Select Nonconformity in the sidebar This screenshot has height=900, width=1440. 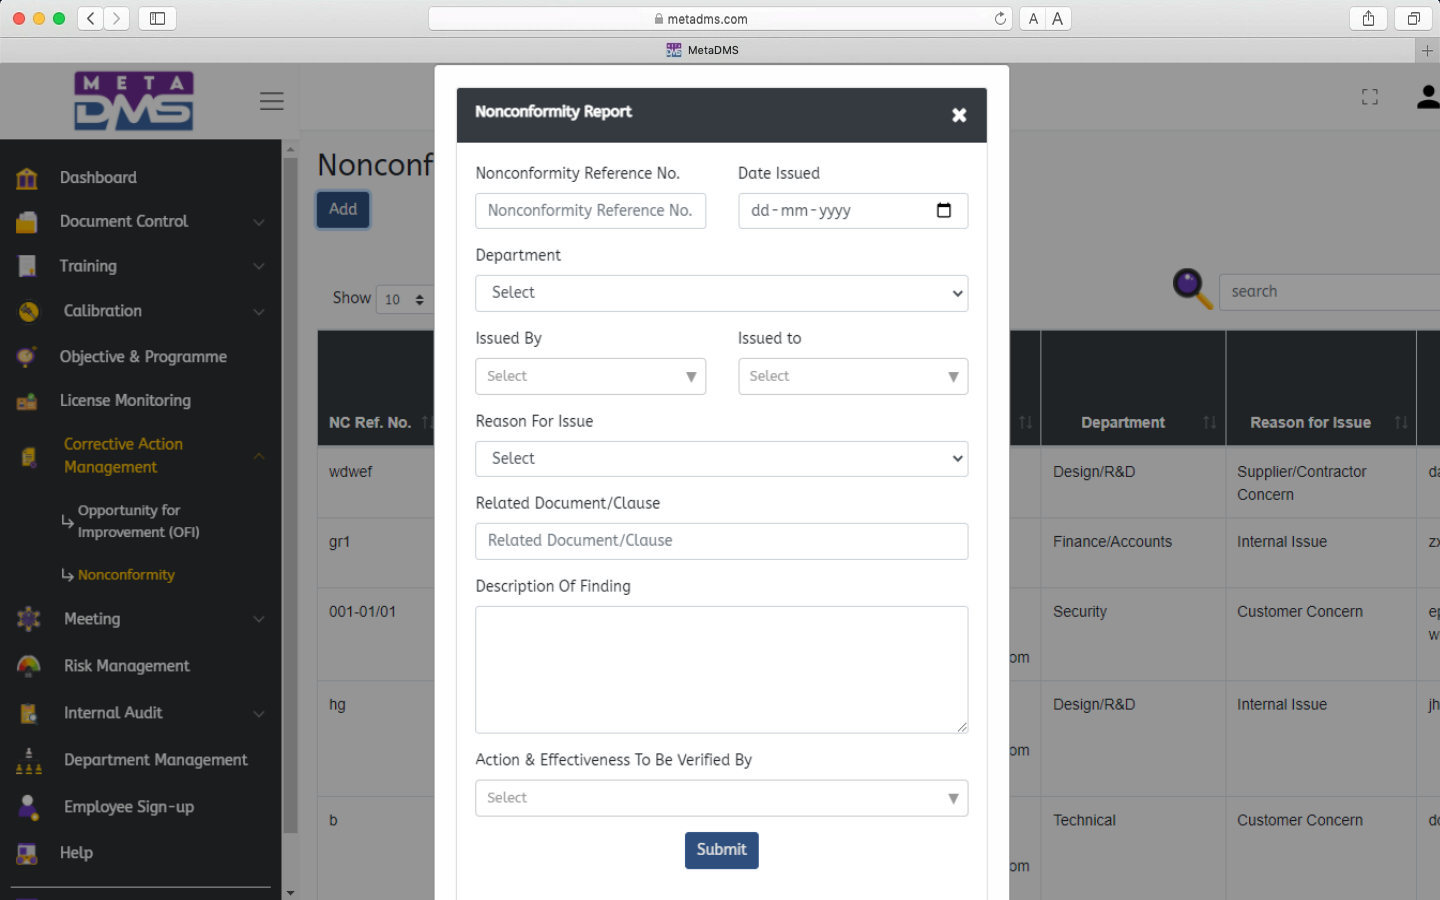(126, 575)
